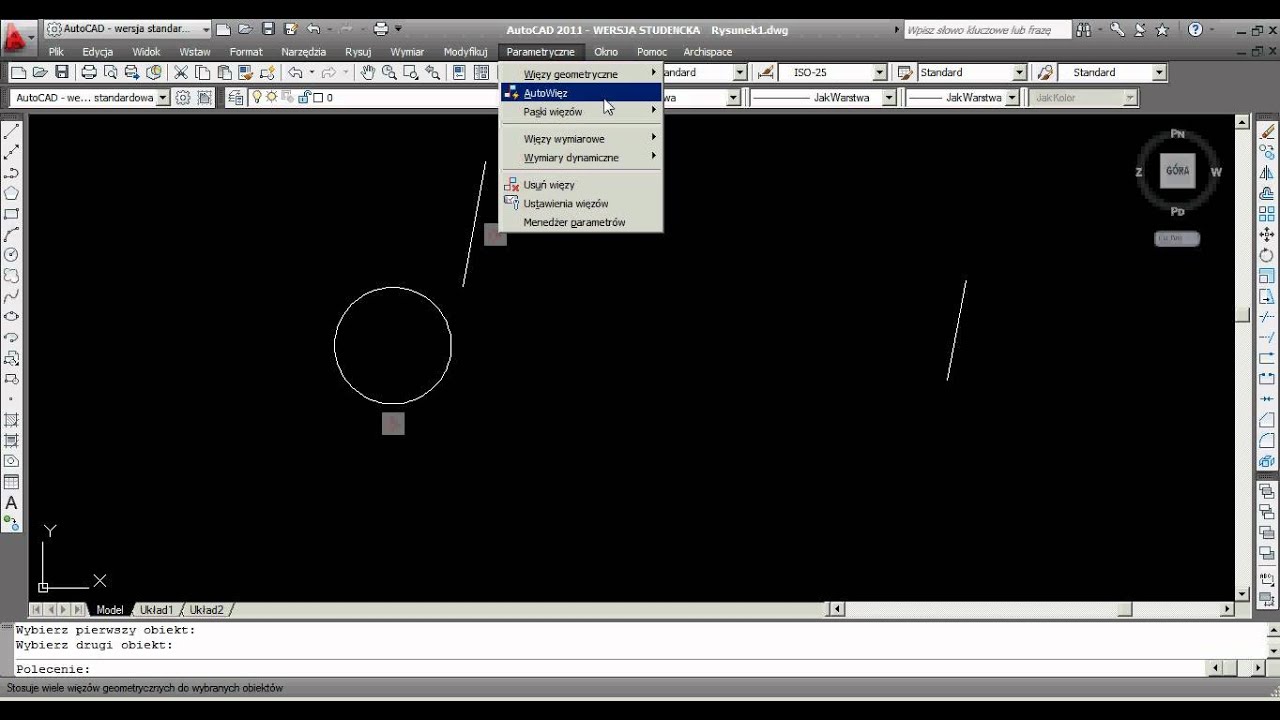Select the Spline draw tool
The height and width of the screenshot is (720, 1280).
coord(11,296)
